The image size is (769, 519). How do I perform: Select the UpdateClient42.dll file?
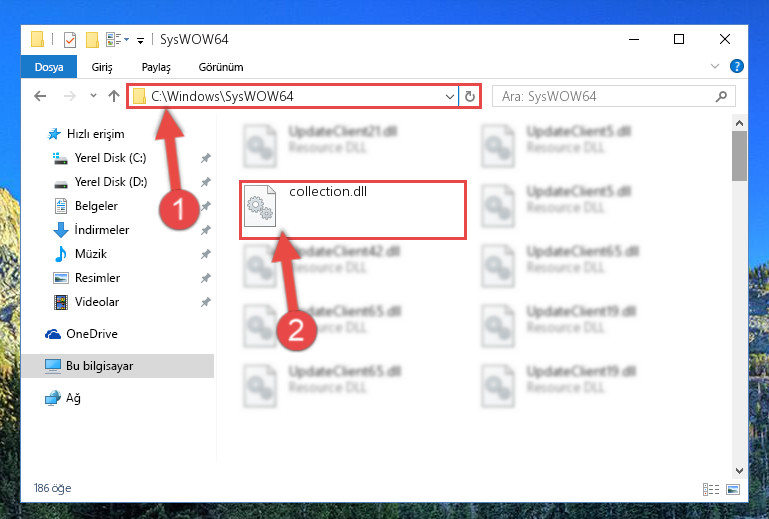pos(322,265)
